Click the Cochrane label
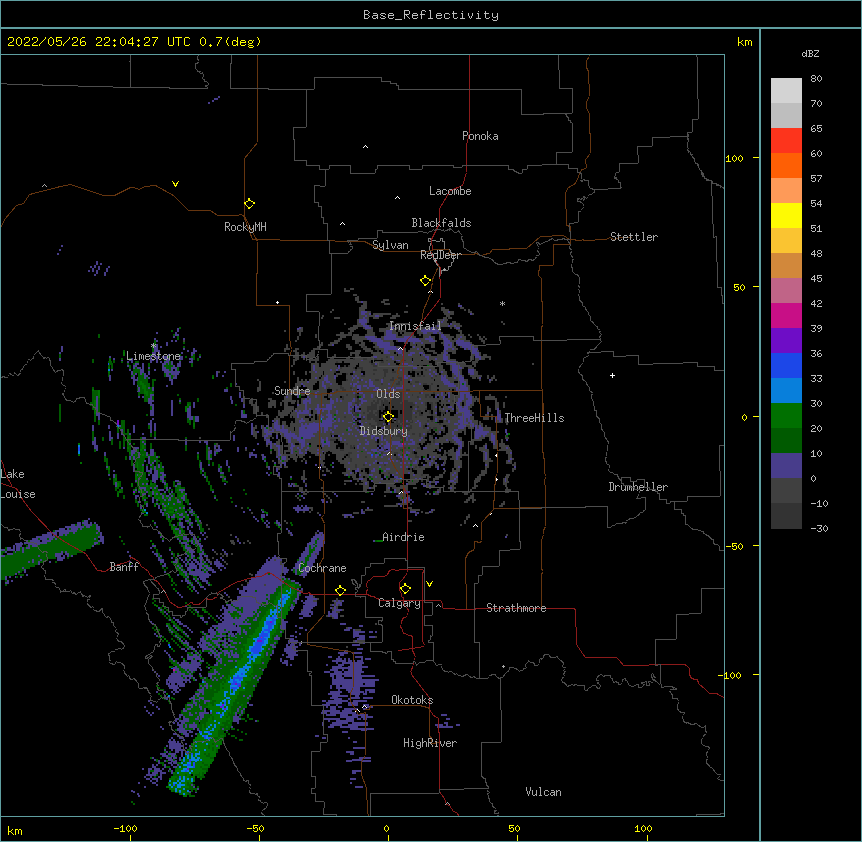 322,568
